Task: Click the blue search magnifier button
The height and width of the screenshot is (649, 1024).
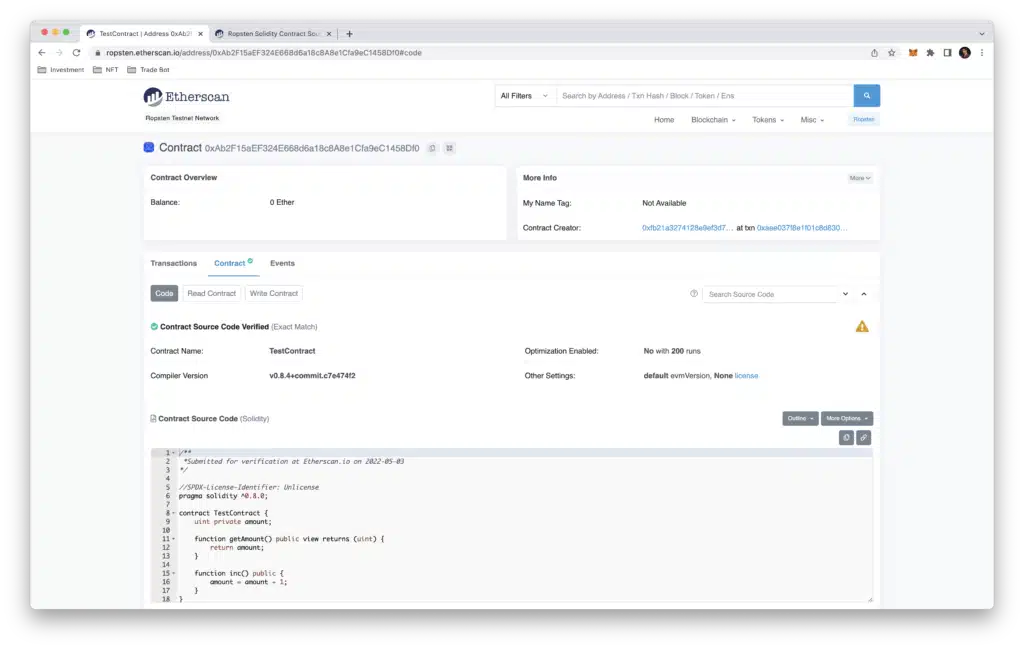Action: point(866,95)
